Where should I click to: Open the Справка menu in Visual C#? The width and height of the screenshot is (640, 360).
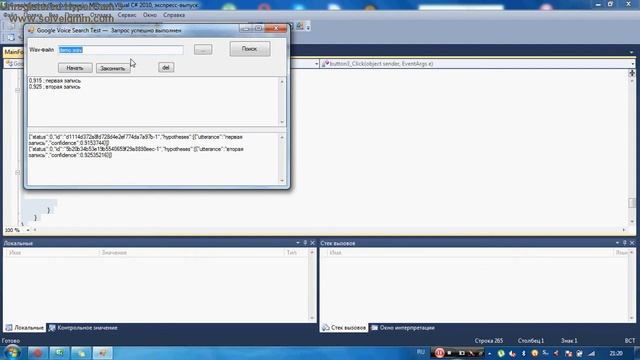[174, 15]
